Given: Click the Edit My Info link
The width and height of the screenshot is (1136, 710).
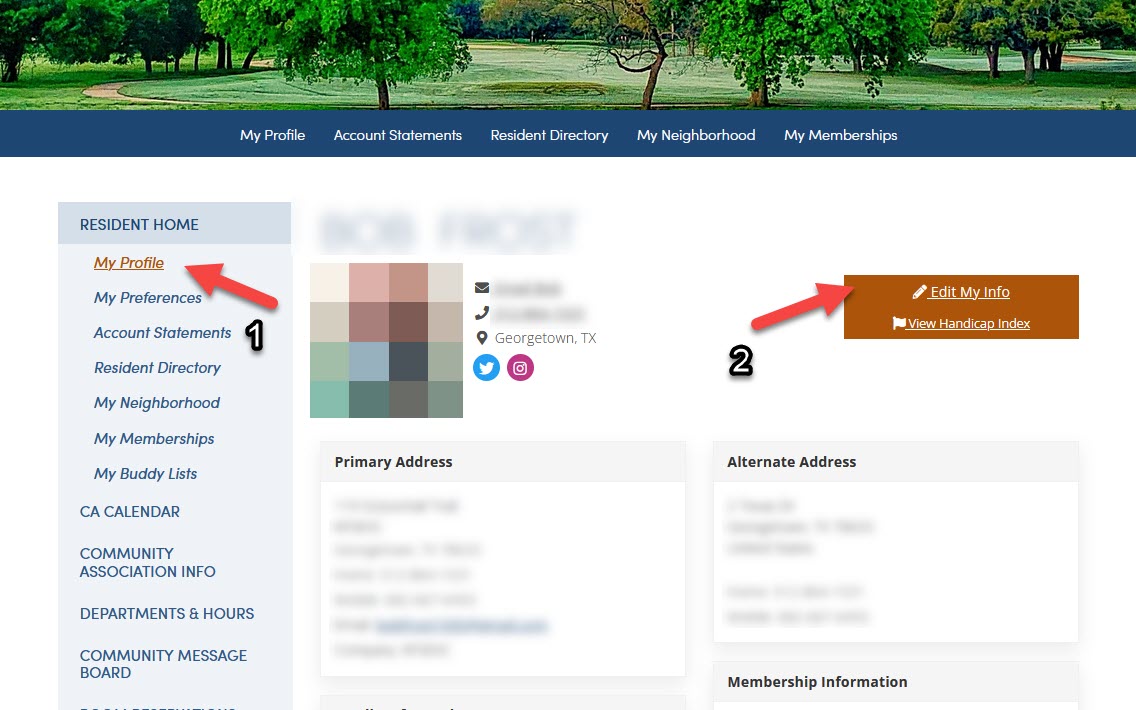Looking at the screenshot, I should [x=969, y=292].
